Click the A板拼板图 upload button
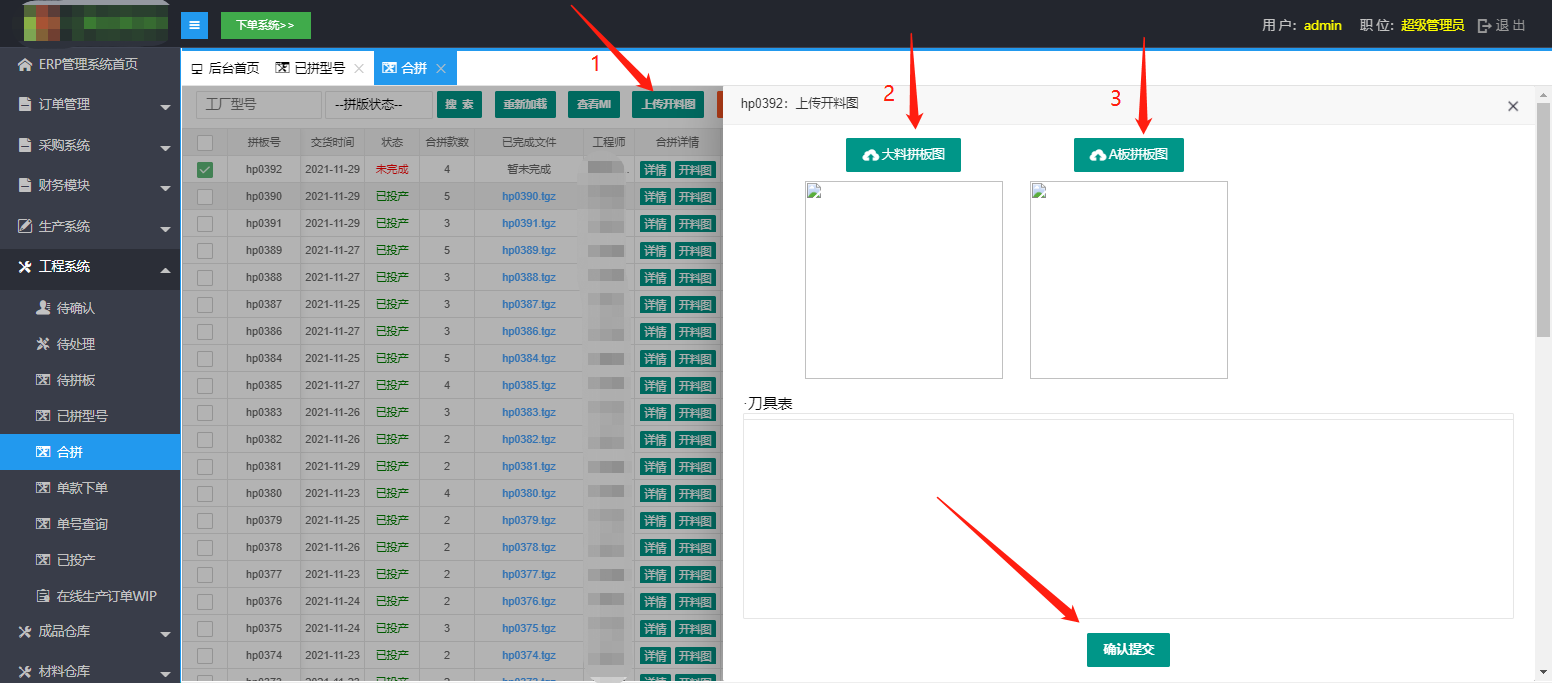The height and width of the screenshot is (683, 1552). click(1128, 155)
